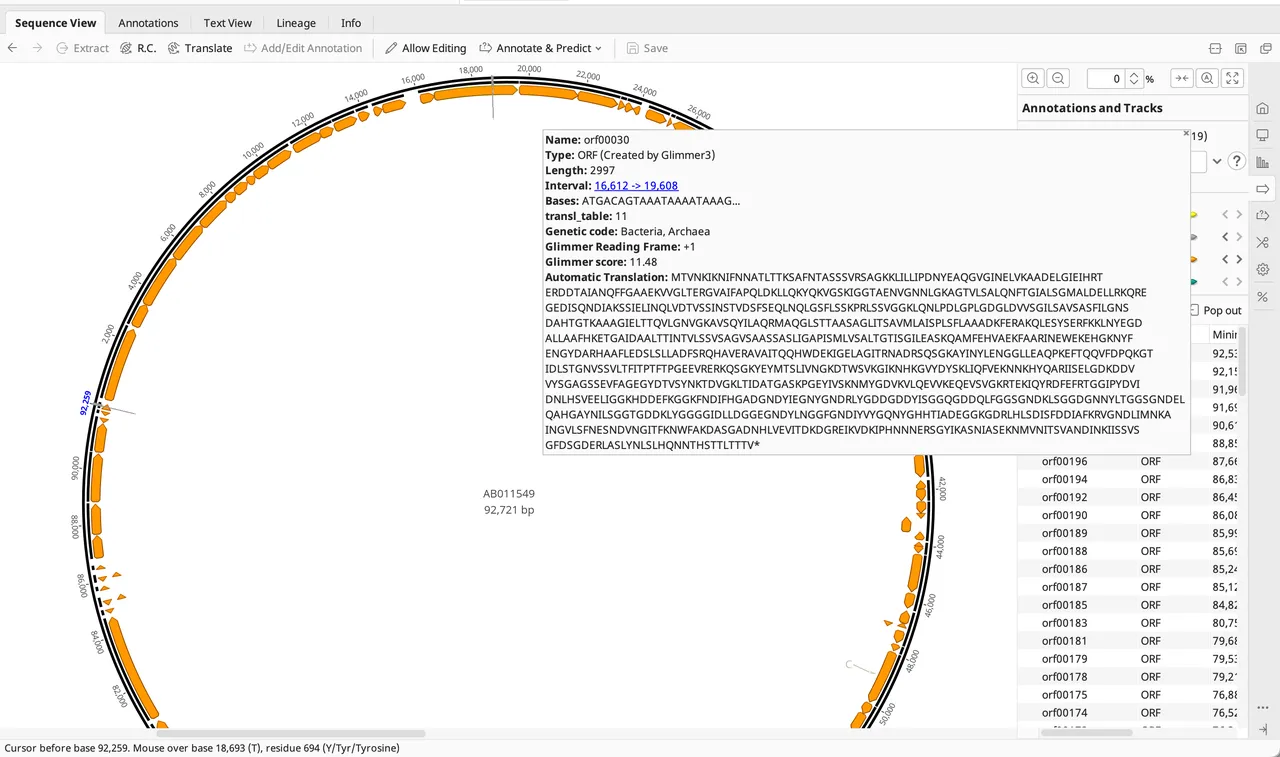This screenshot has height=757, width=1280.
Task: Click the zoom out magnifier icon
Action: coord(1058,78)
